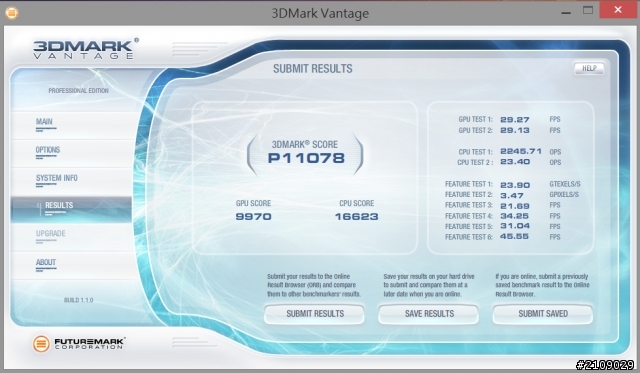
Task: Click the Submit Results heading
Action: click(313, 69)
